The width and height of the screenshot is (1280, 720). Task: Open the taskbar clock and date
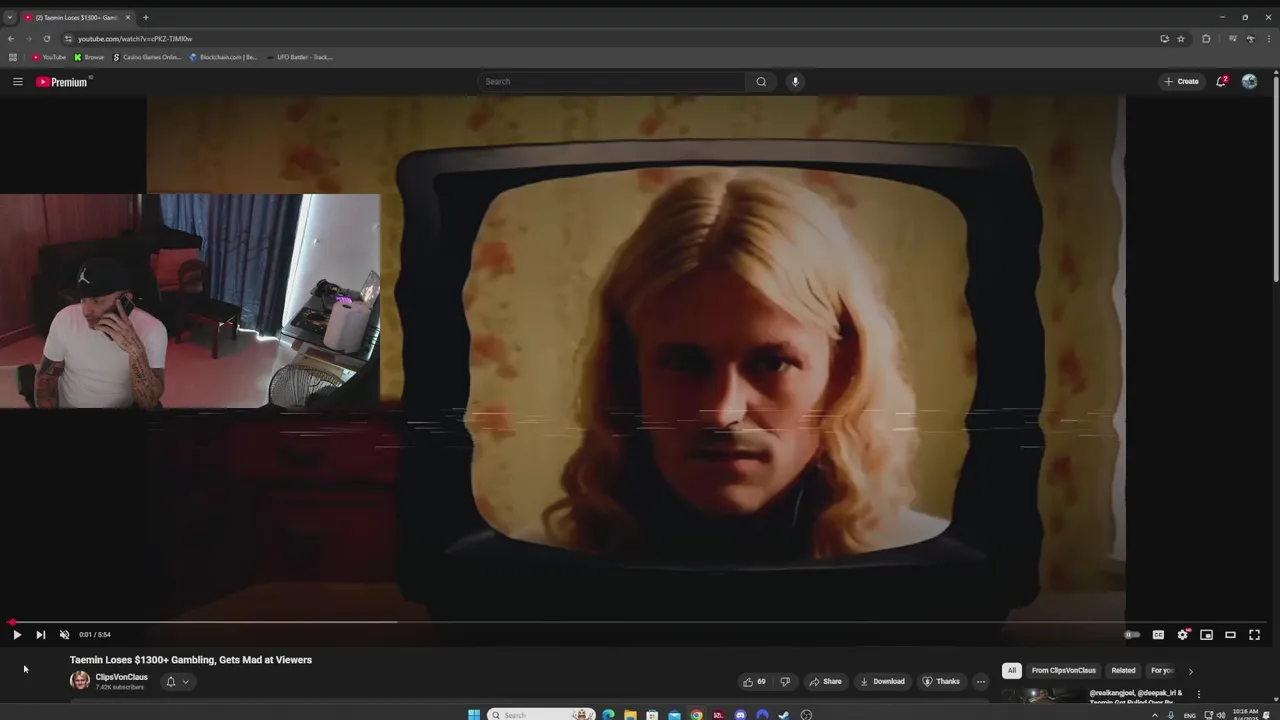pos(1246,714)
